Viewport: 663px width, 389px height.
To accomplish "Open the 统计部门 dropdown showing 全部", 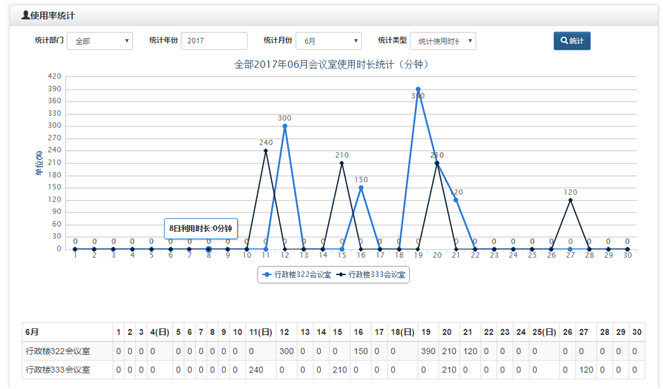I will click(x=100, y=41).
